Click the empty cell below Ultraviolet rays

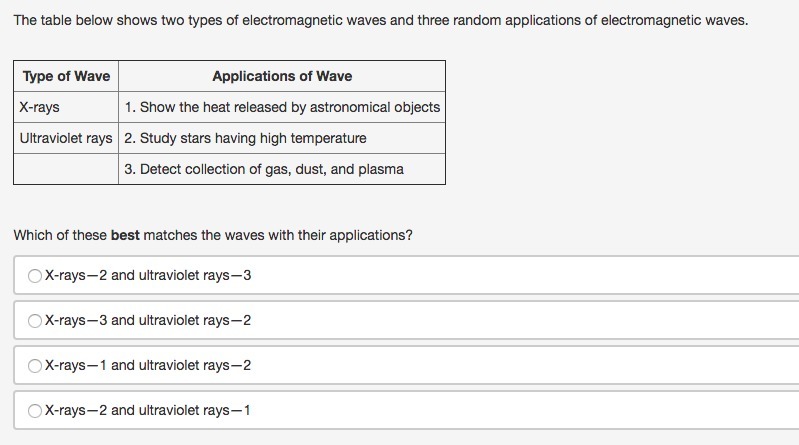[x=66, y=169]
